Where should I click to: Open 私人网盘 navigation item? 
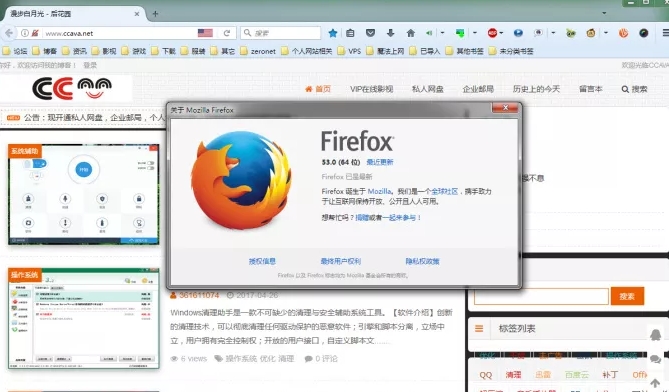point(428,89)
